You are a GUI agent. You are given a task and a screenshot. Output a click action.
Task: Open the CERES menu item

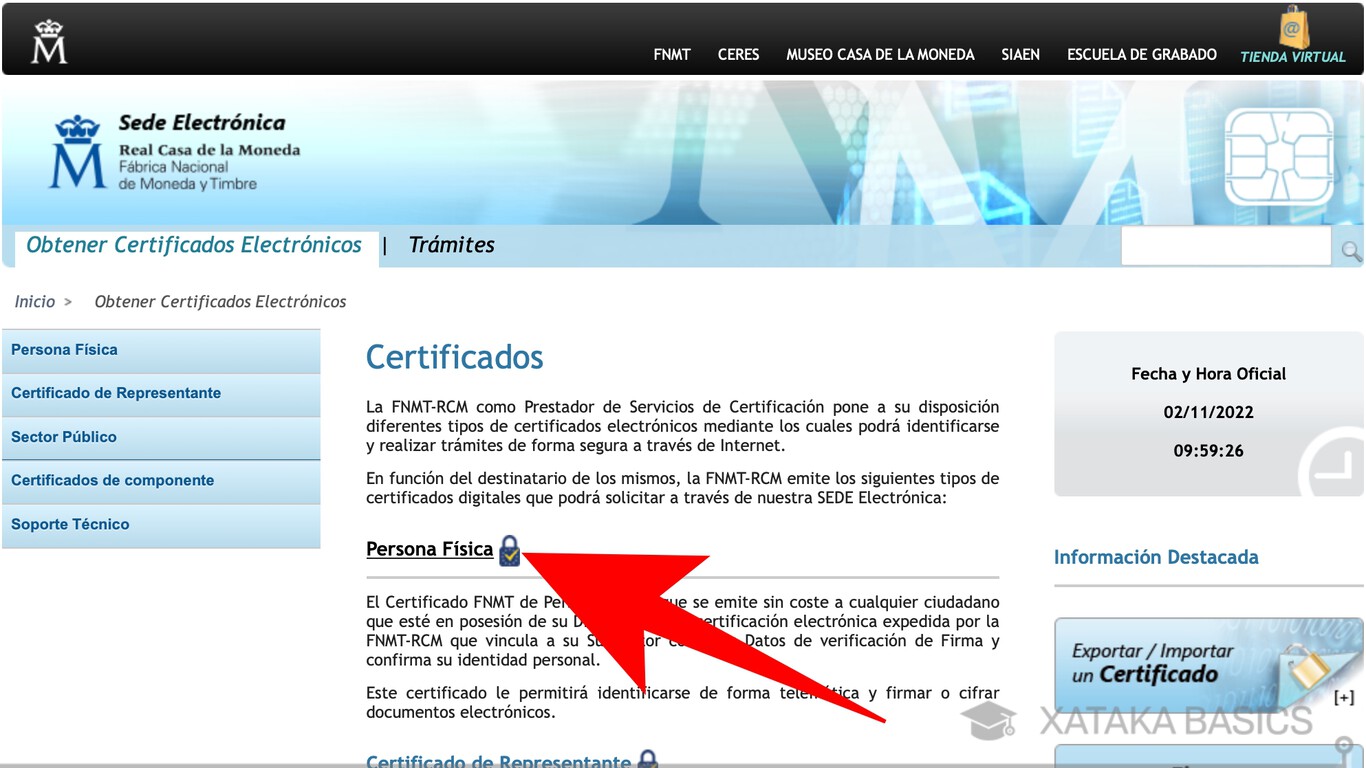tap(738, 55)
